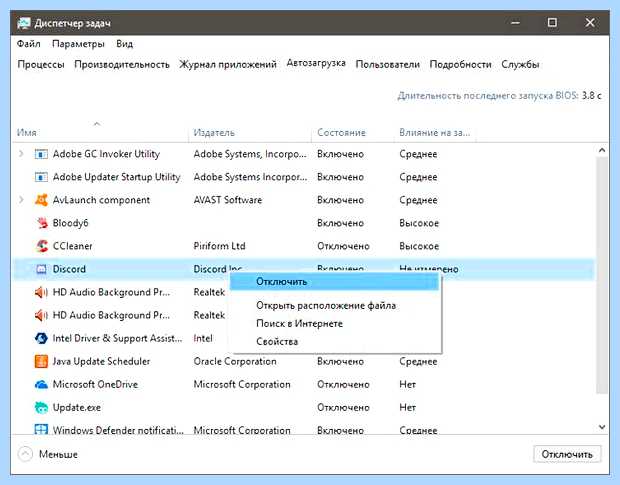The image size is (620, 485).
Task: Click Bloody6's Высокое impact cell
Action: tap(419, 223)
